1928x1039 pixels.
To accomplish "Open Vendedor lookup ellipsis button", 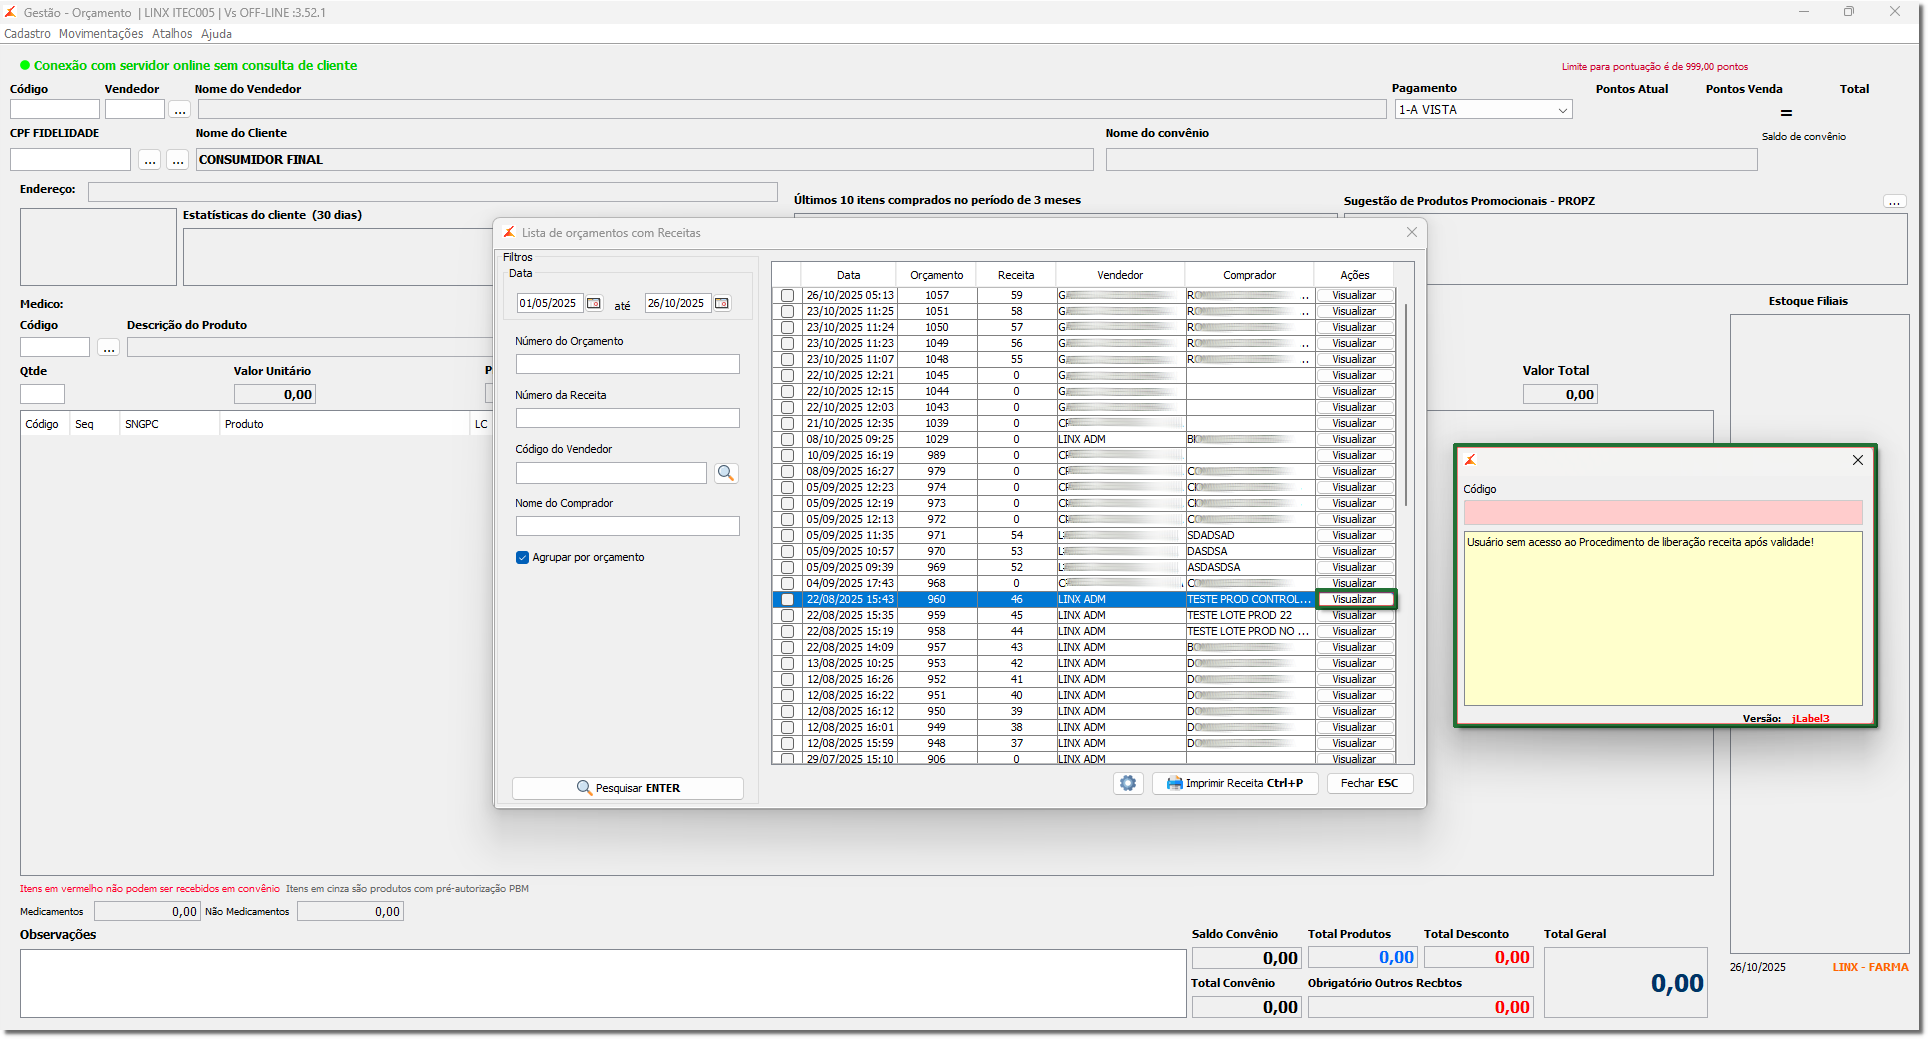I will click(180, 110).
